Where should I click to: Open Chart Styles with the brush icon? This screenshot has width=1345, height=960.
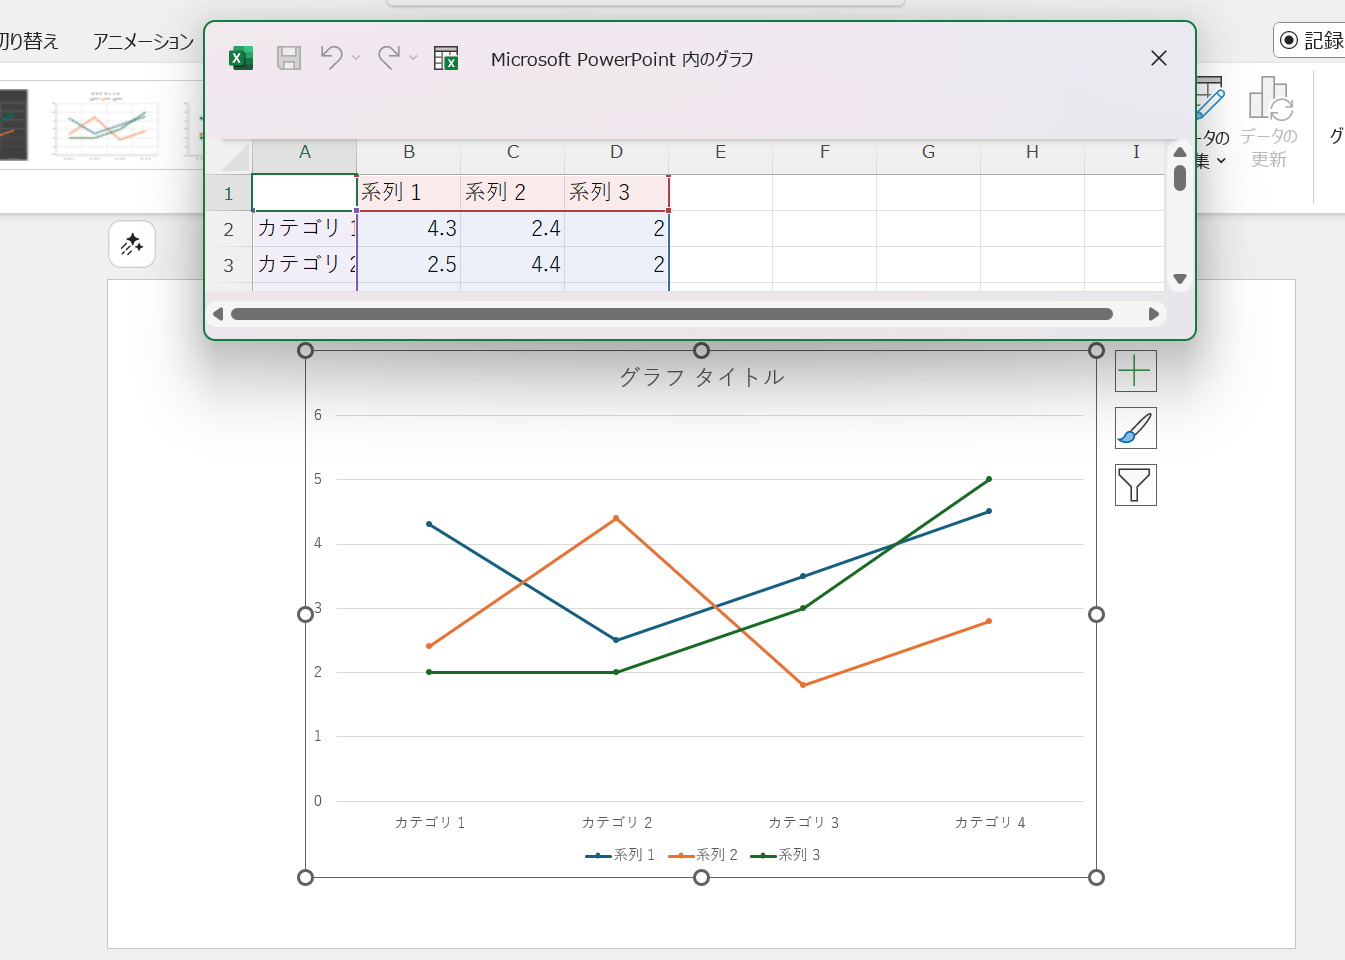tap(1135, 427)
